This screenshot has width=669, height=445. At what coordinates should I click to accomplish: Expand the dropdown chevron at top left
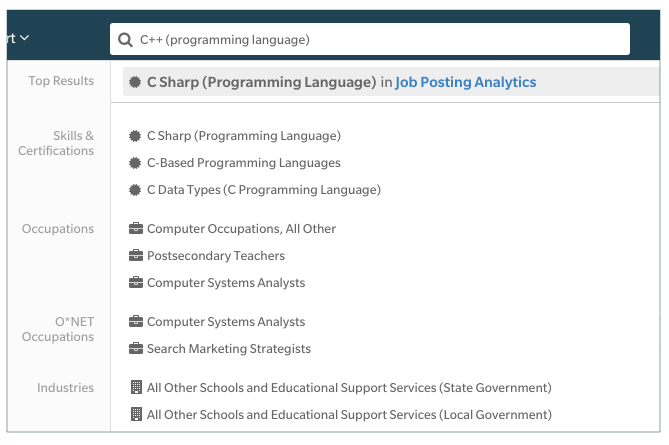pos(25,38)
